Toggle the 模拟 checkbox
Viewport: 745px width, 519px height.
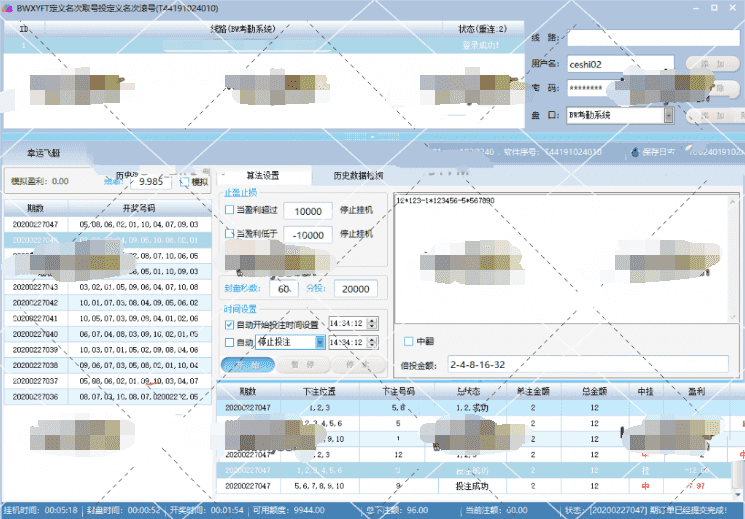[184, 182]
